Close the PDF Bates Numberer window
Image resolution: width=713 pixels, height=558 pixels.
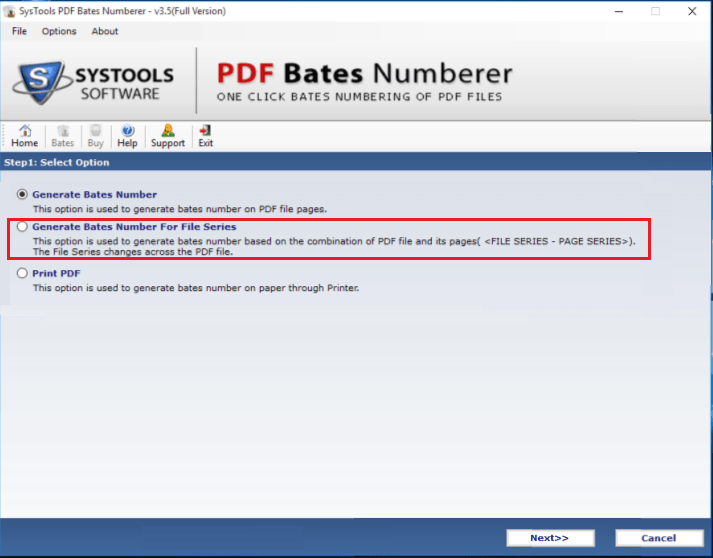pyautogui.click(x=692, y=11)
